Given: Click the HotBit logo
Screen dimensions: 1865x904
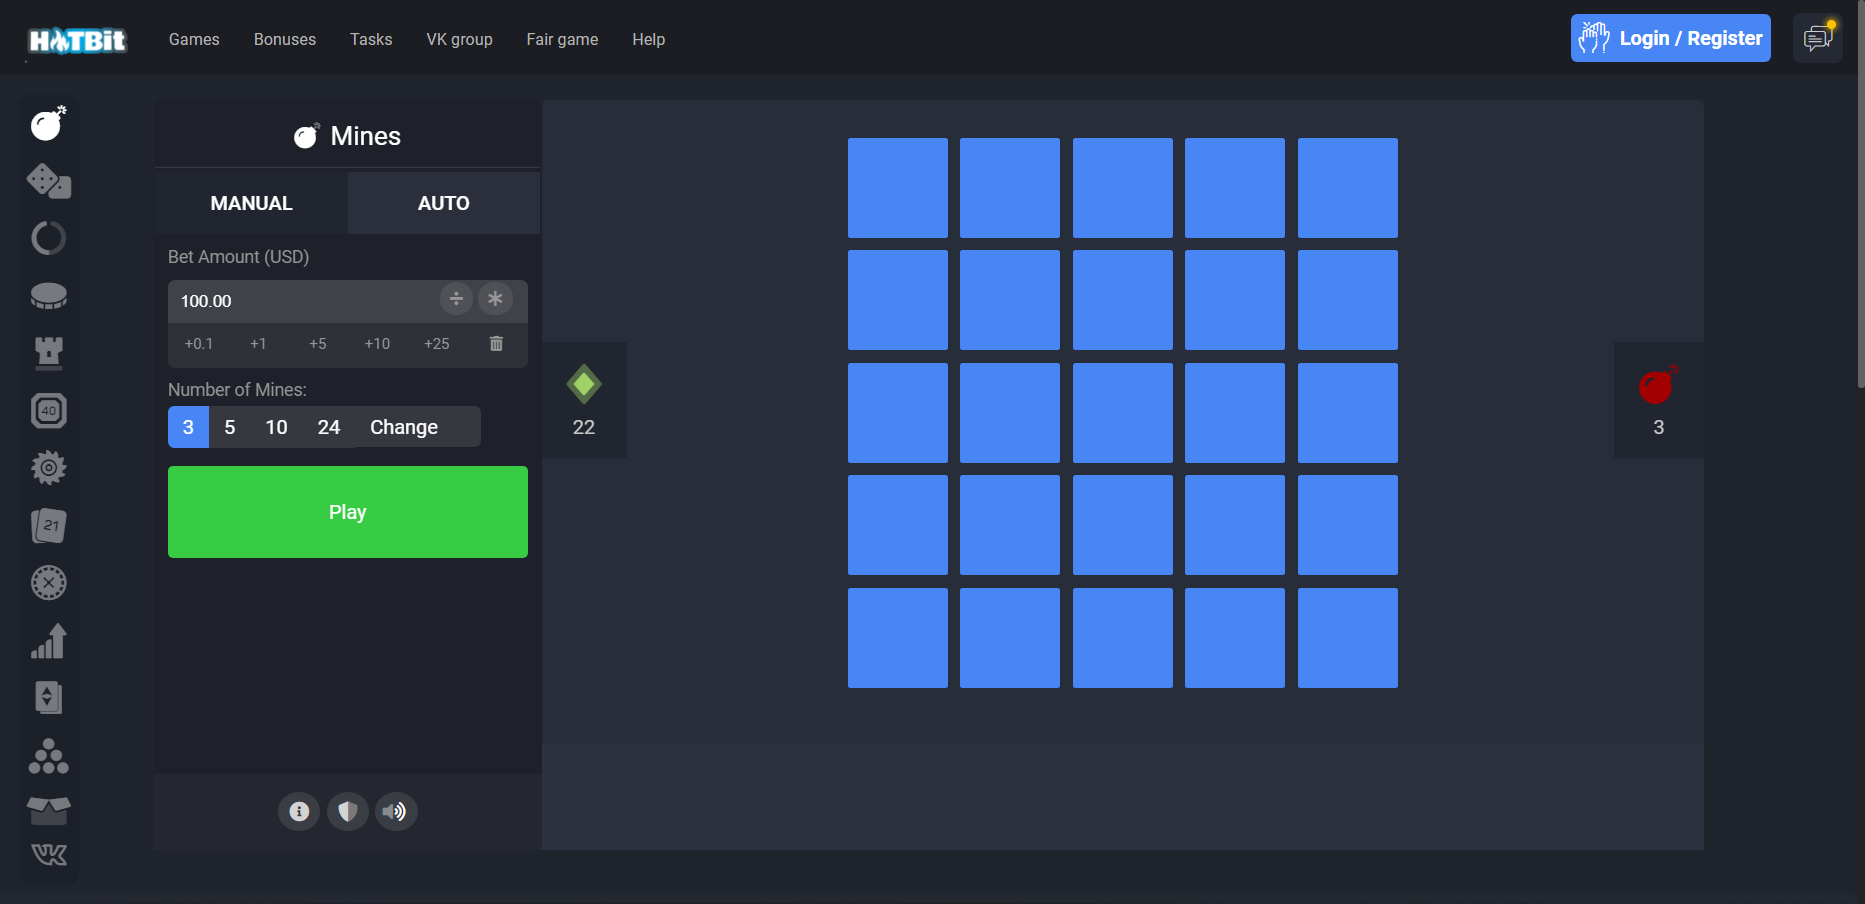Looking at the screenshot, I should coord(78,40).
